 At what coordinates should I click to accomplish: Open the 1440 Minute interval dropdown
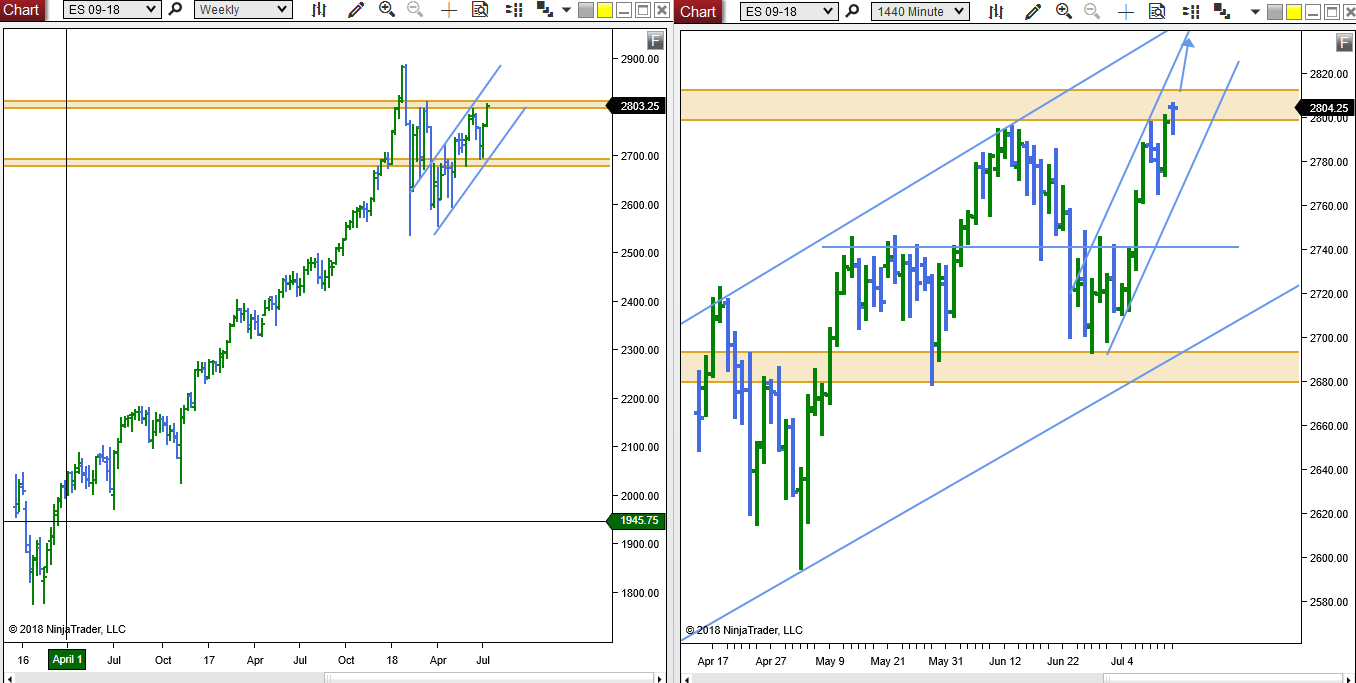(920, 11)
